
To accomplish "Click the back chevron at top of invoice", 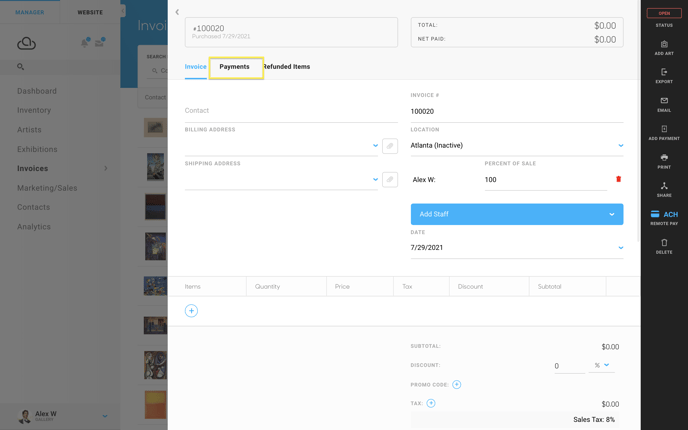I will [177, 12].
